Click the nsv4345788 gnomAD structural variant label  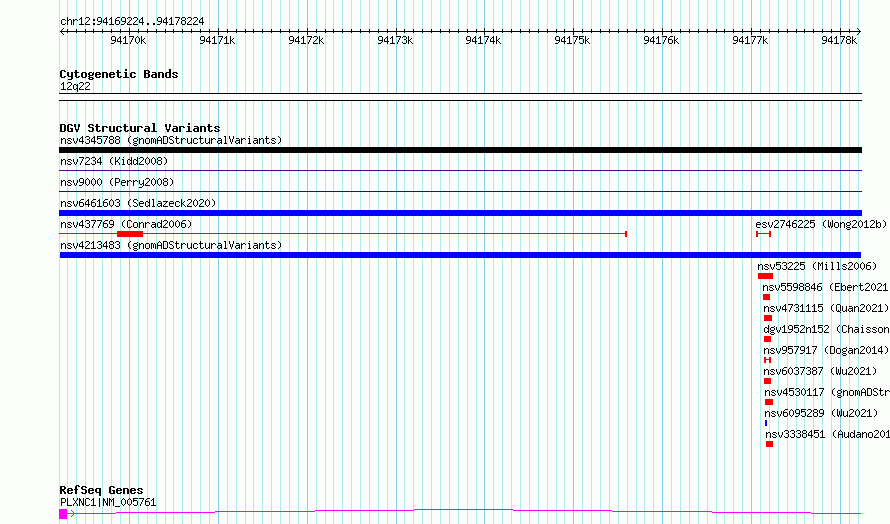tap(171, 140)
